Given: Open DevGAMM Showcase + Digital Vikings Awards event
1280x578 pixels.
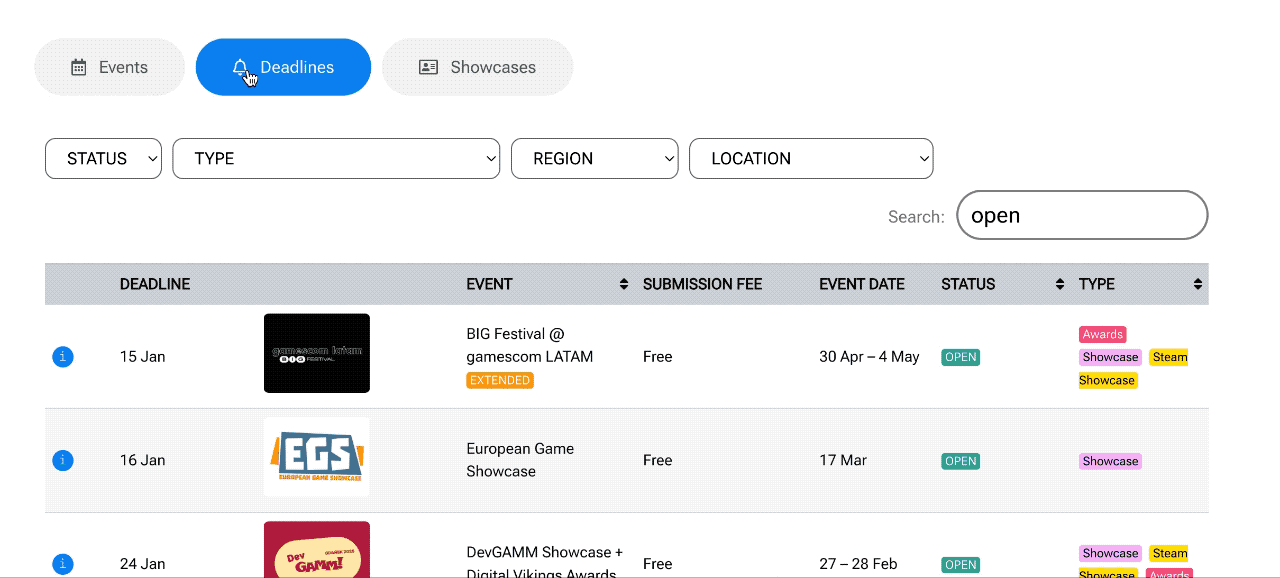Looking at the screenshot, I should pyautogui.click(x=545, y=563).
